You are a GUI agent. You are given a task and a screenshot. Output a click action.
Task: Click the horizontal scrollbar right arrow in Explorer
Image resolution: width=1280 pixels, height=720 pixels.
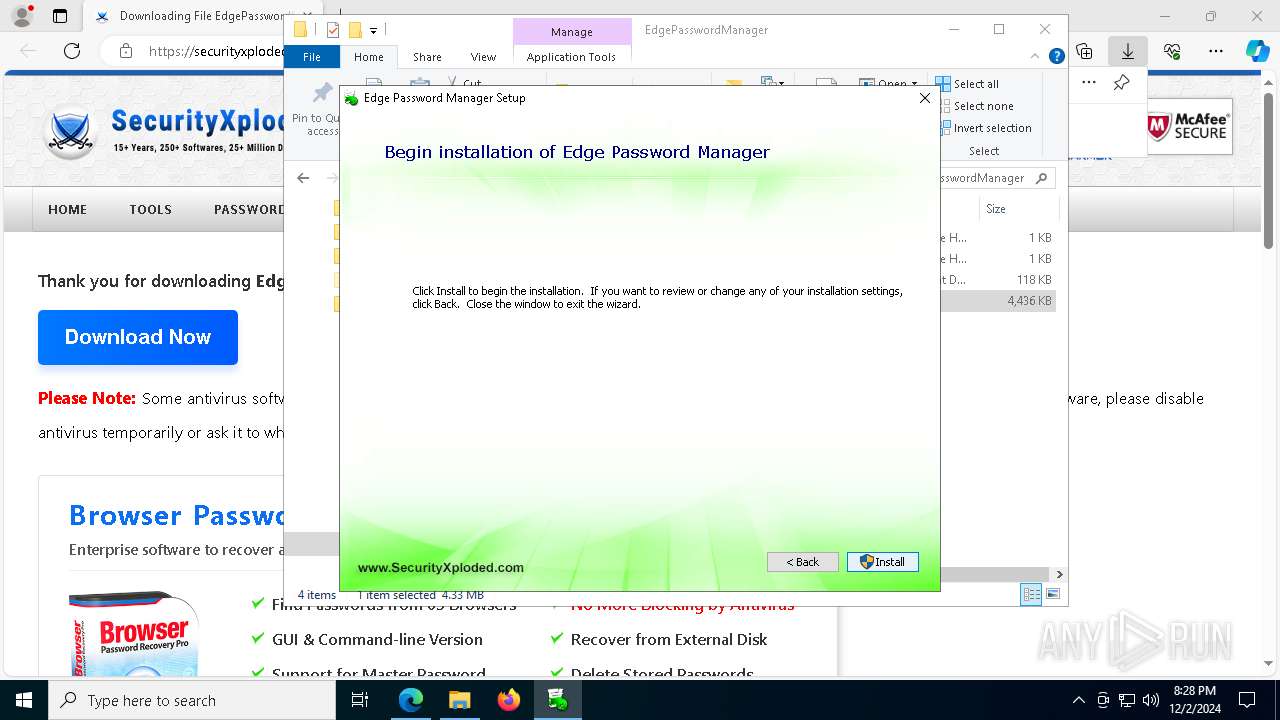(x=1059, y=574)
